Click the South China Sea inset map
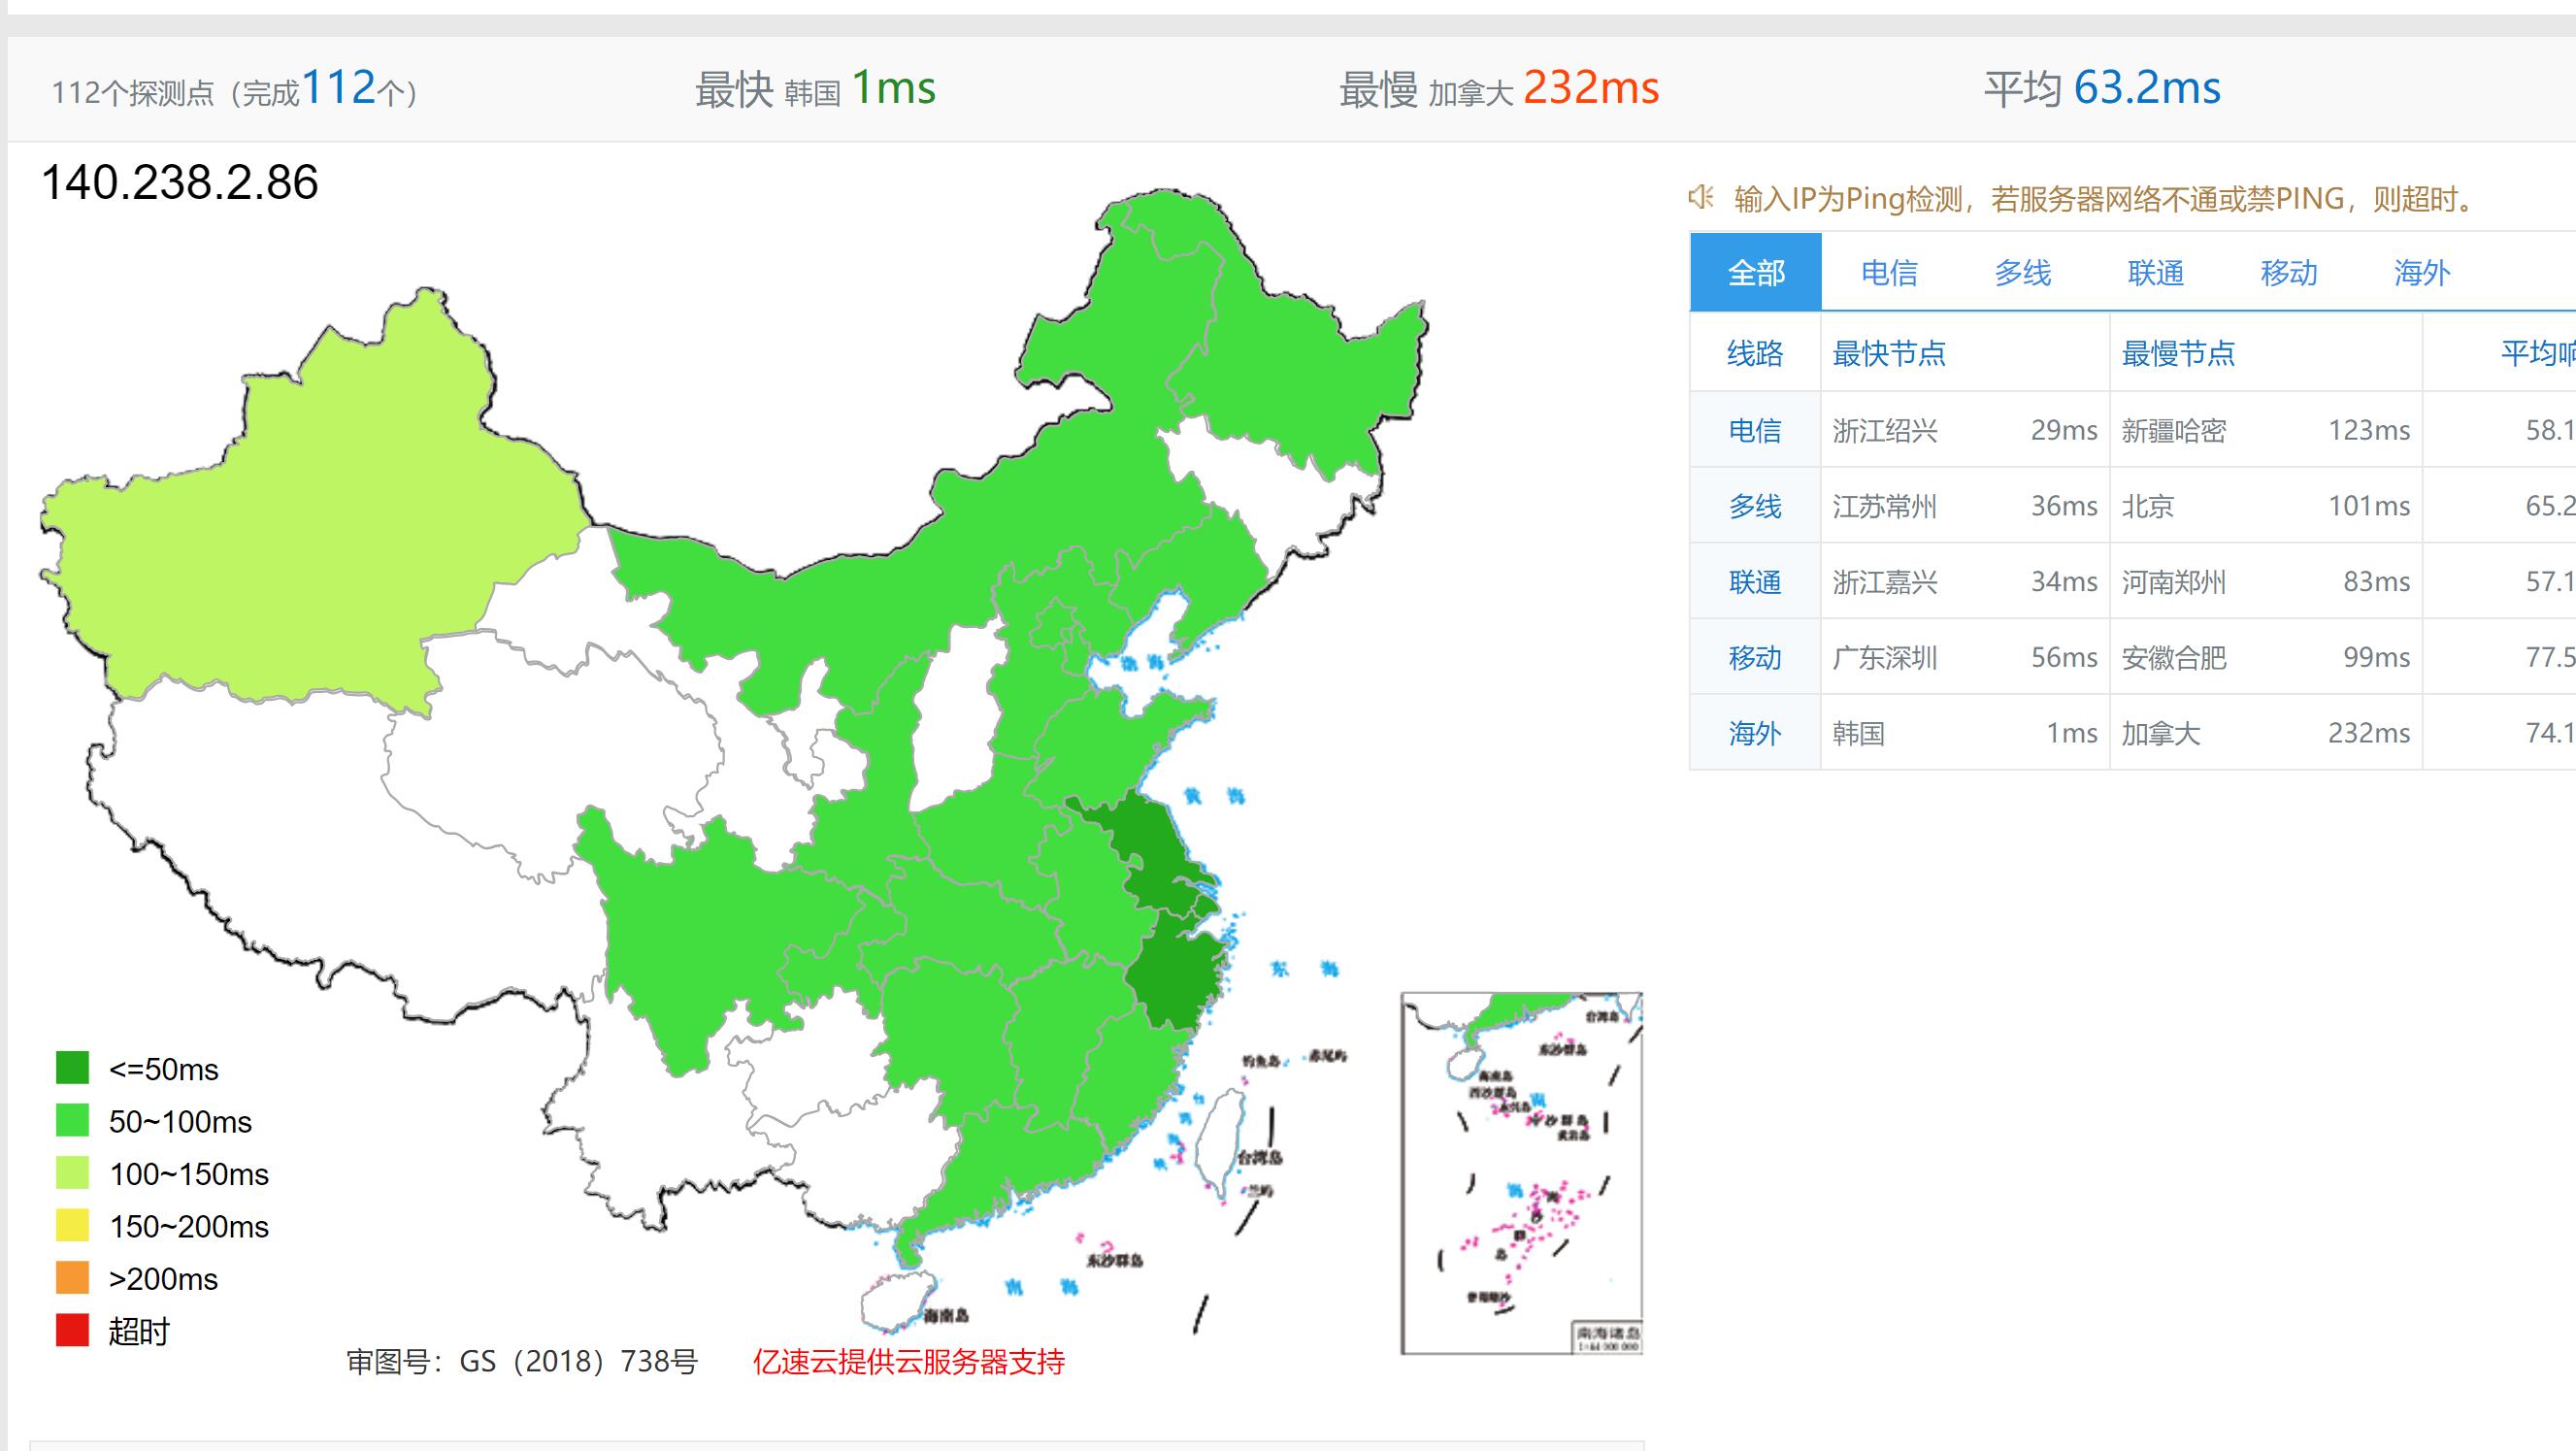 pyautogui.click(x=1521, y=1173)
